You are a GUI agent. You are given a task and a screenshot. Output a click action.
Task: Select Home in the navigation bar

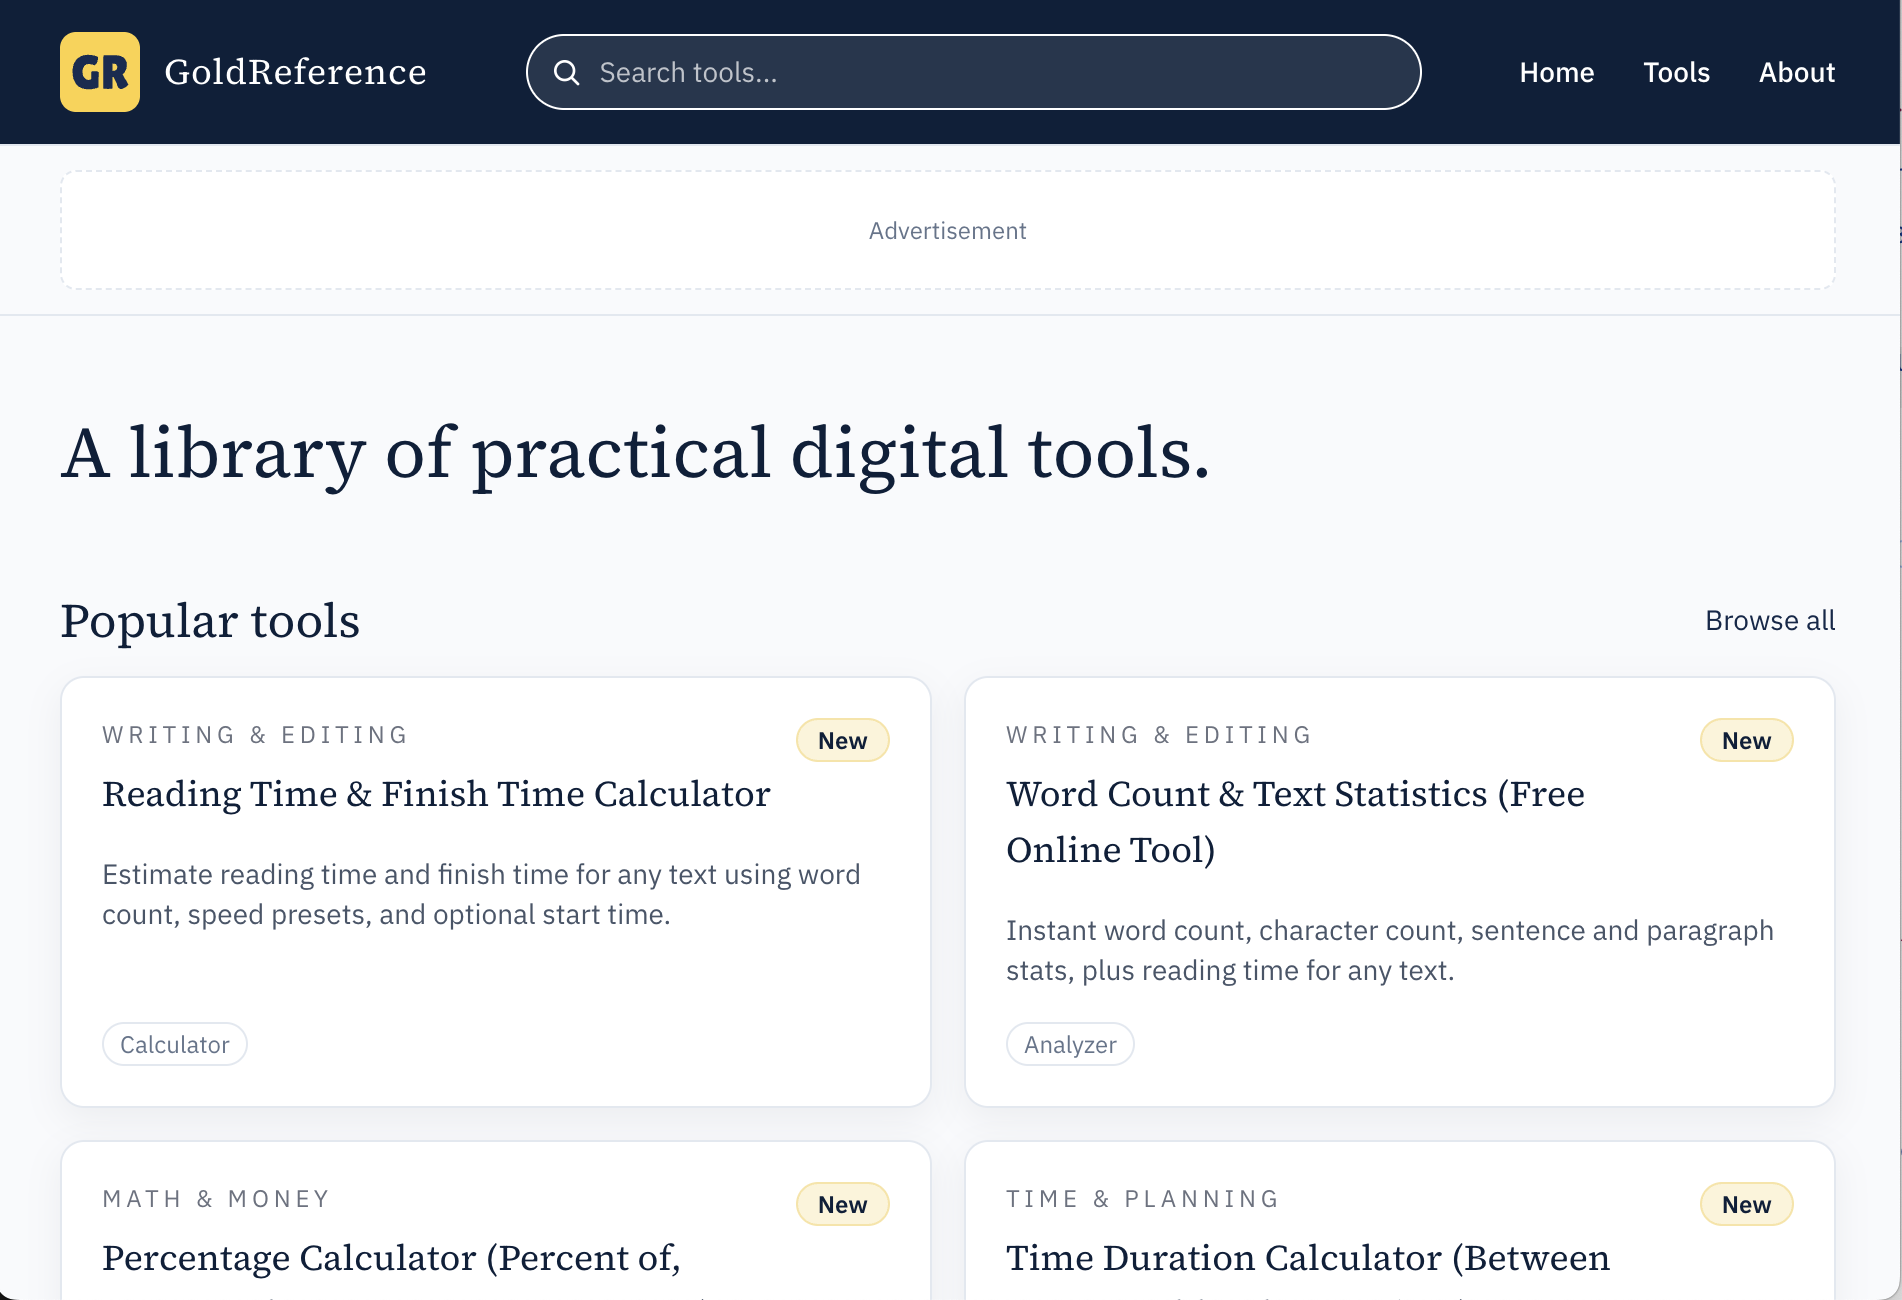click(1556, 72)
